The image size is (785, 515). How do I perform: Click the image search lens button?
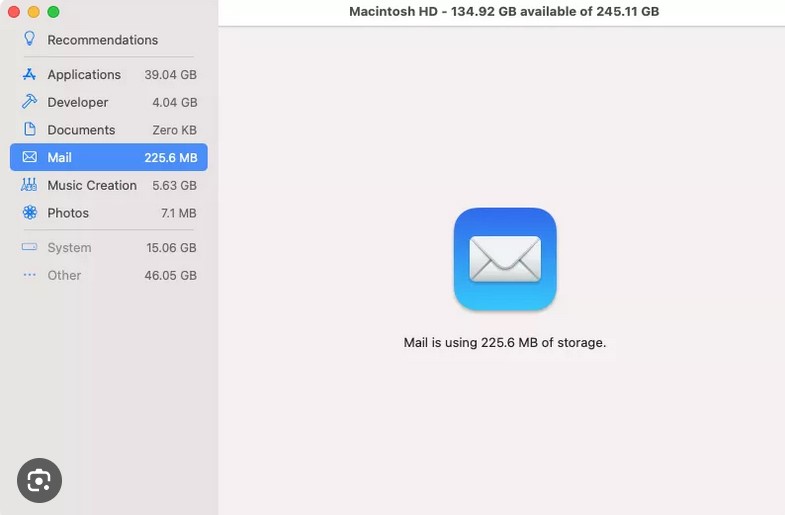39,480
